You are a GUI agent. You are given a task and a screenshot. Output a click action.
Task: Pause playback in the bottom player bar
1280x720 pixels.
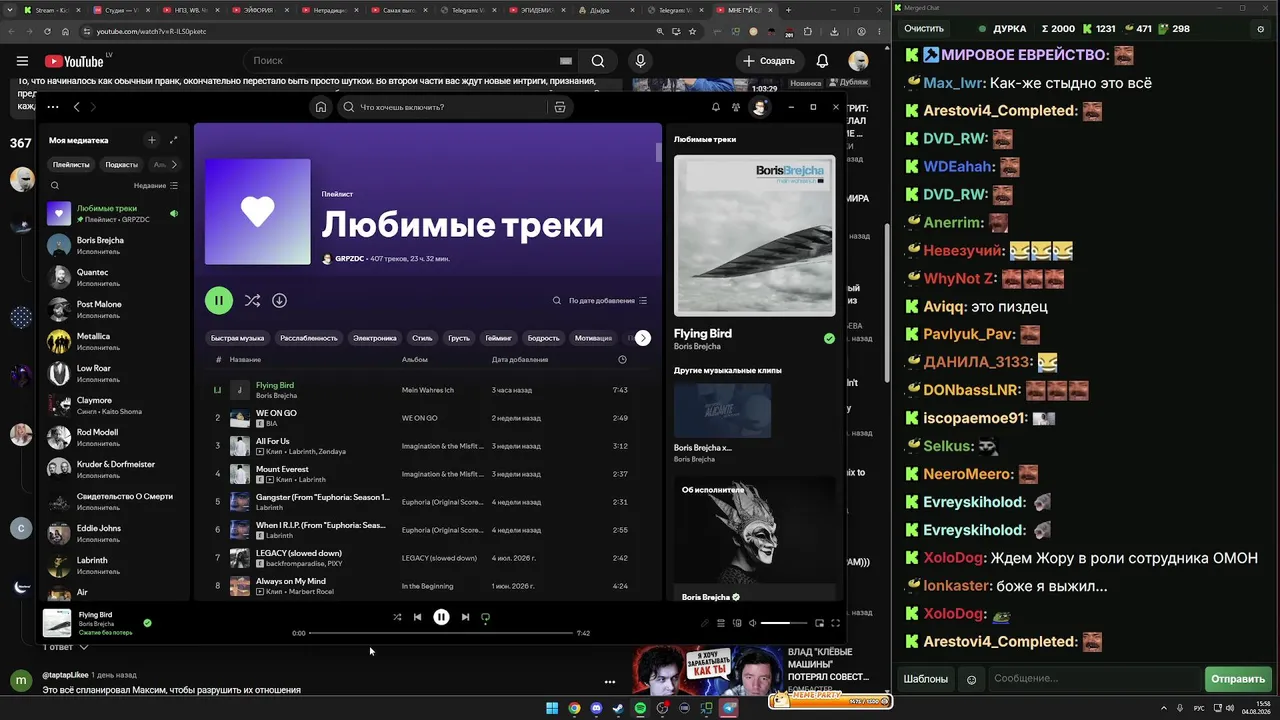(441, 617)
